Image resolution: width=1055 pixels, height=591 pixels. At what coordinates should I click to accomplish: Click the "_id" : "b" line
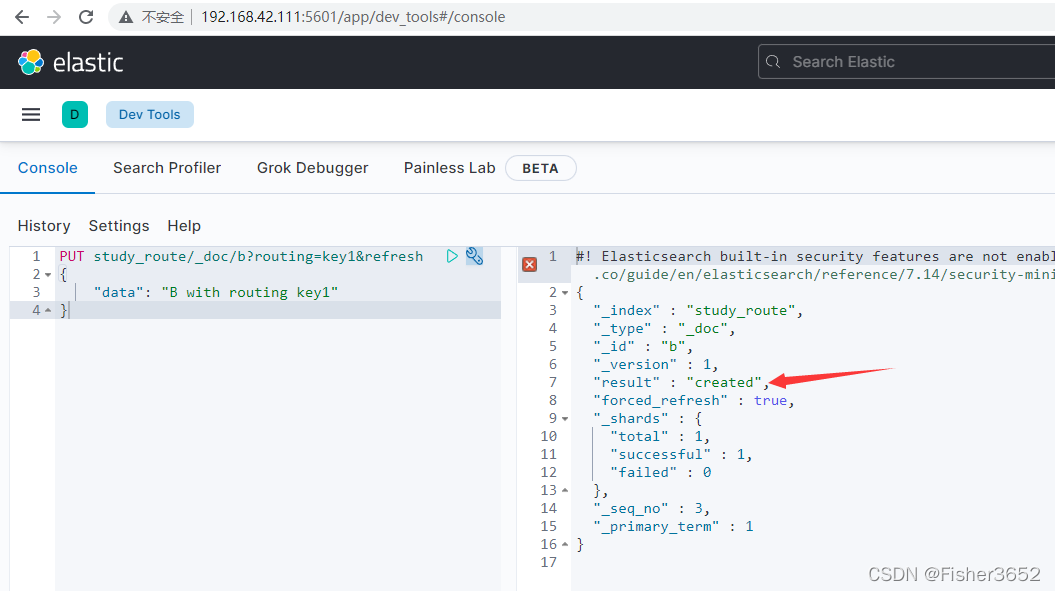pyautogui.click(x=643, y=347)
